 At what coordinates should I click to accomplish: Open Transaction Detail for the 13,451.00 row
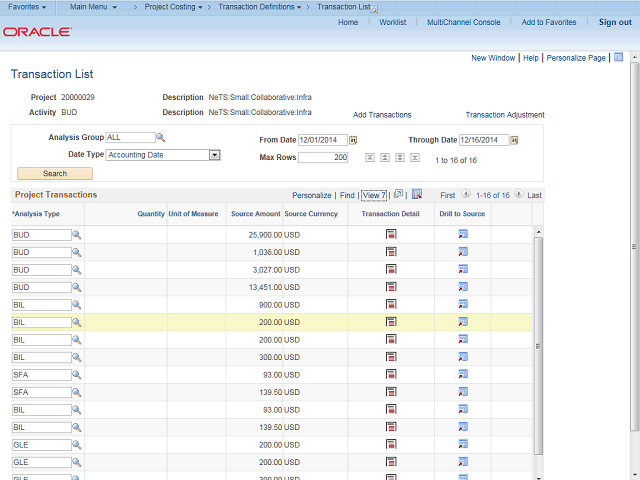[x=391, y=287]
